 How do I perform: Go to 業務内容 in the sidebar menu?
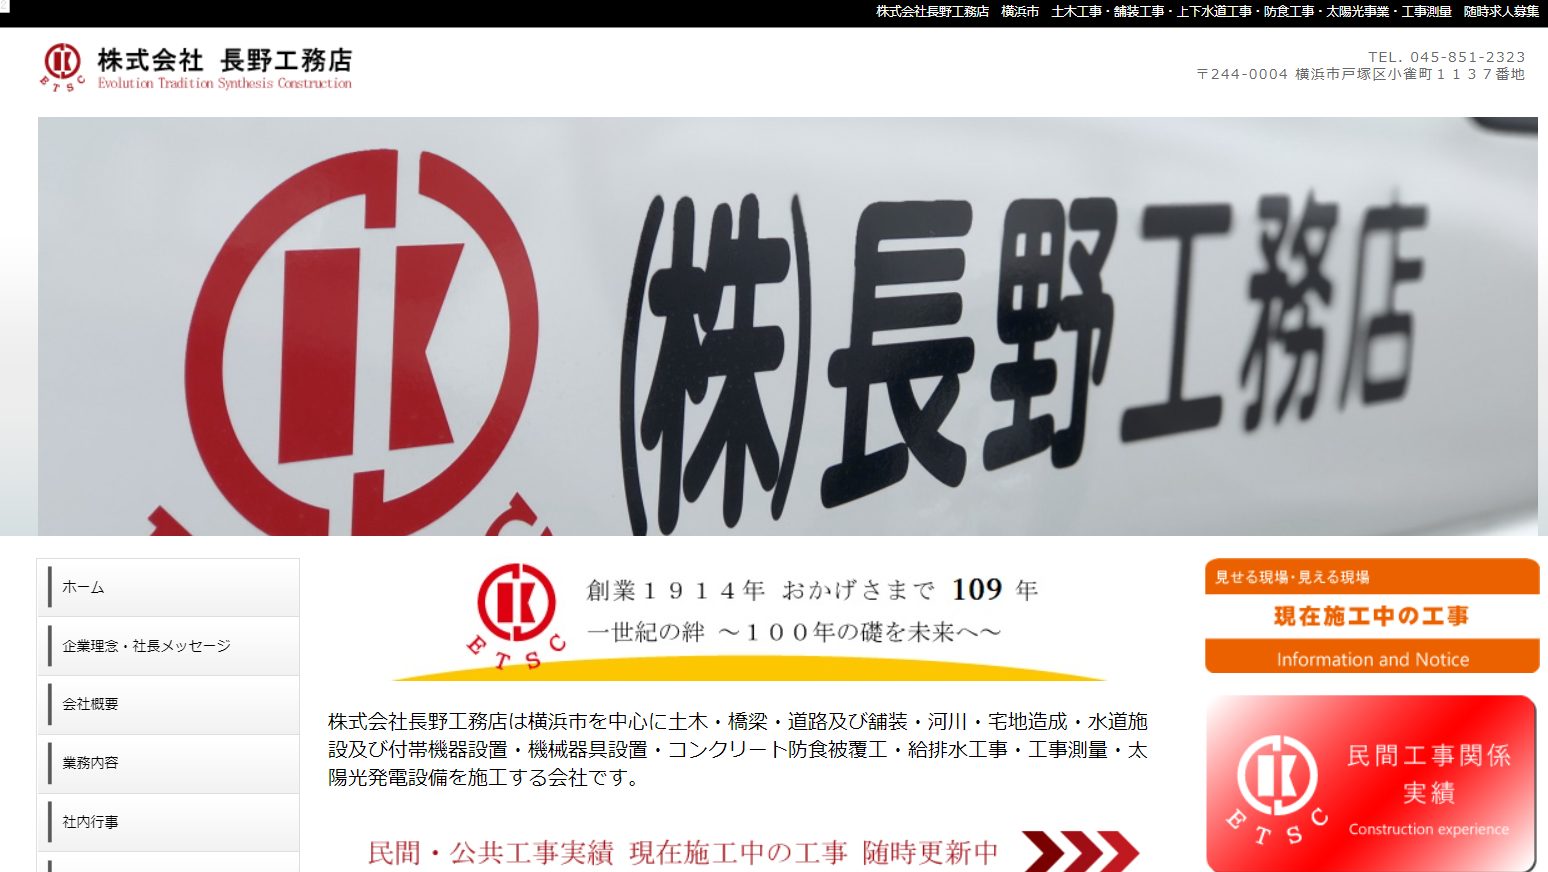[x=168, y=764]
